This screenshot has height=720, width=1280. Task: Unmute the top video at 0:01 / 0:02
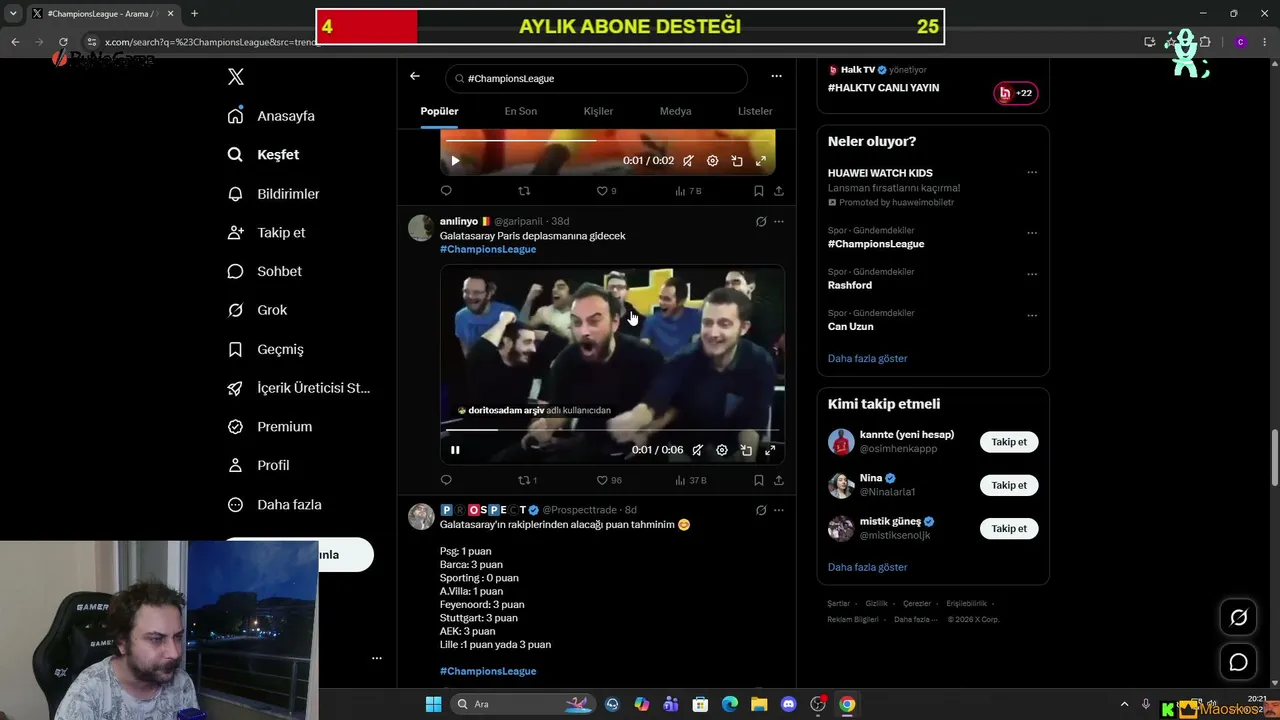click(688, 160)
